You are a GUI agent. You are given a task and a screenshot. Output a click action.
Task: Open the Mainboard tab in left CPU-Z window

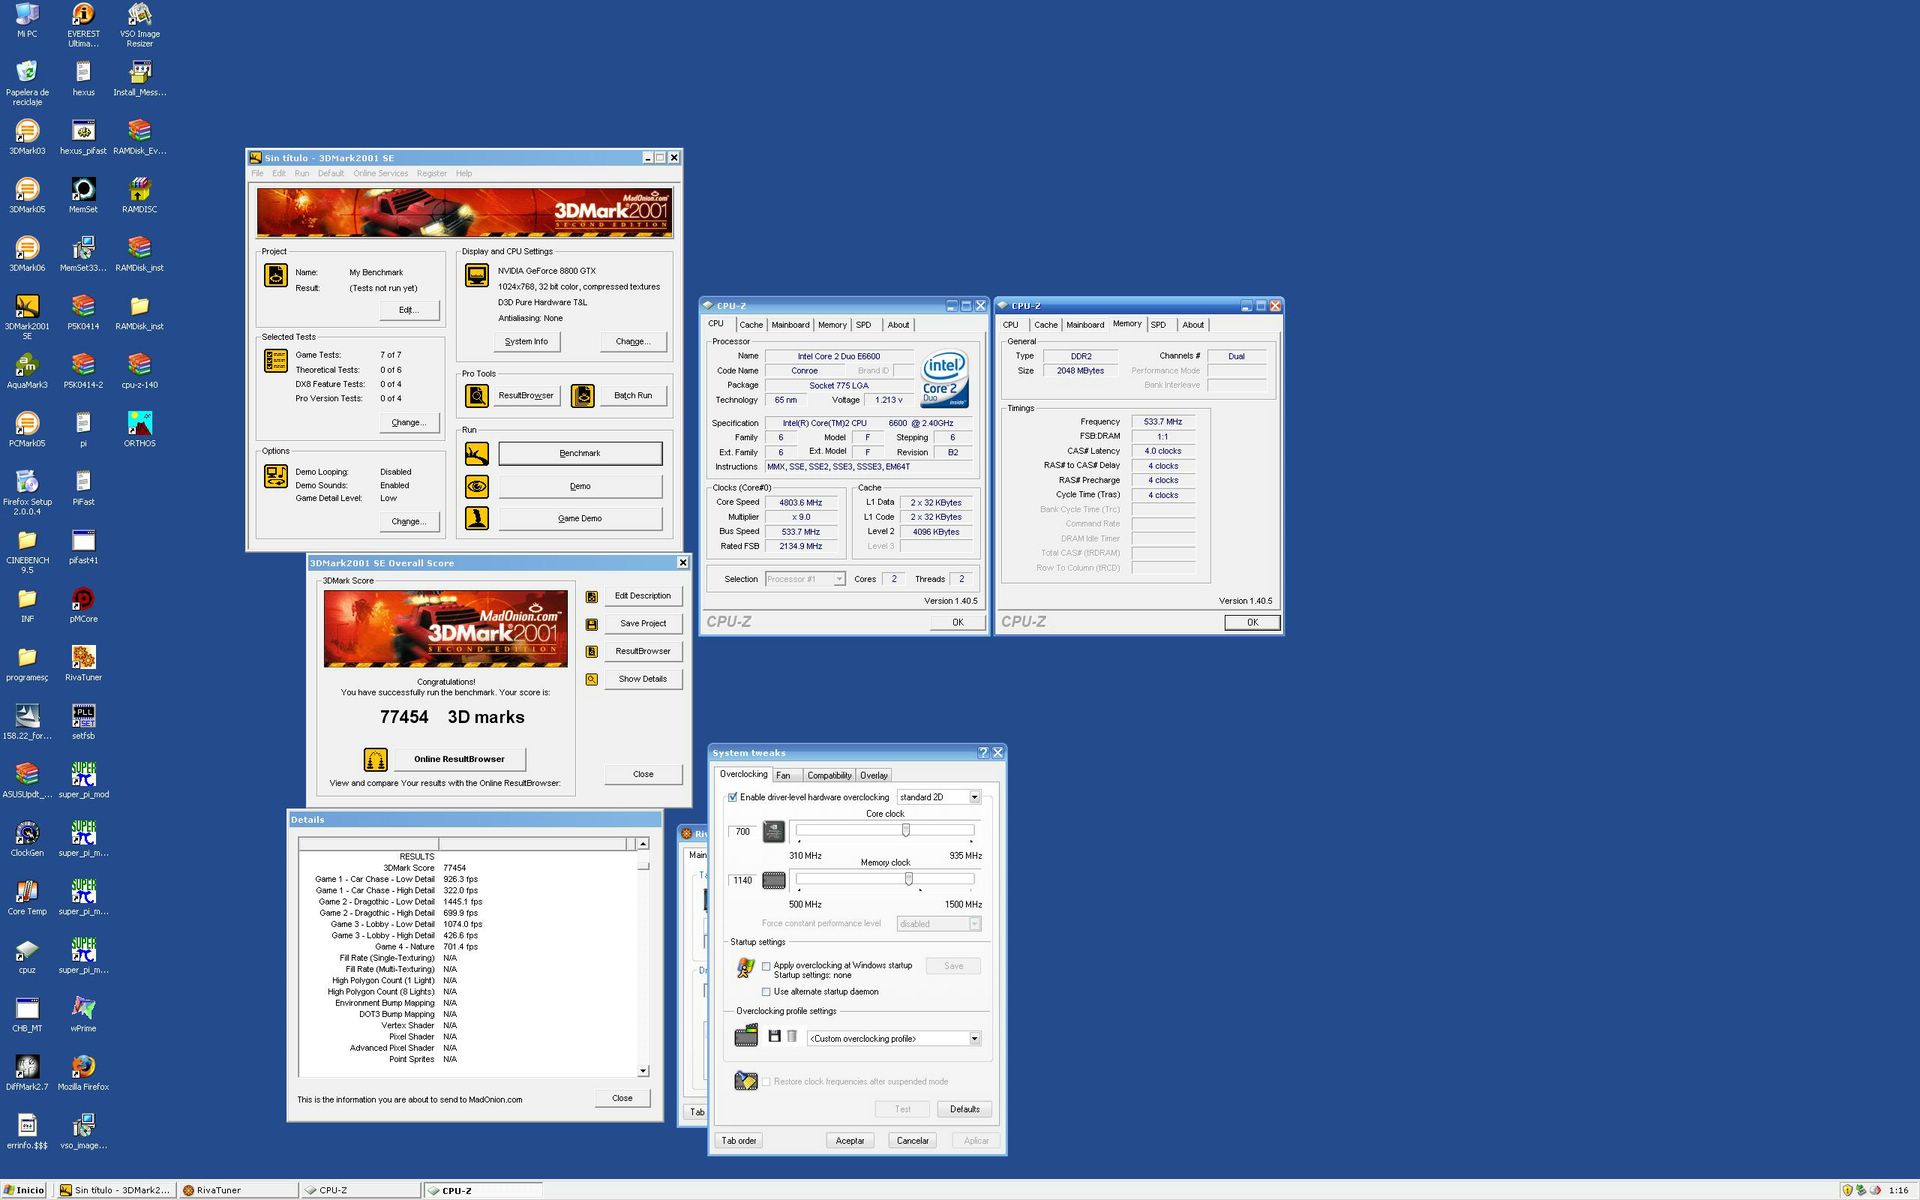[x=790, y=325]
